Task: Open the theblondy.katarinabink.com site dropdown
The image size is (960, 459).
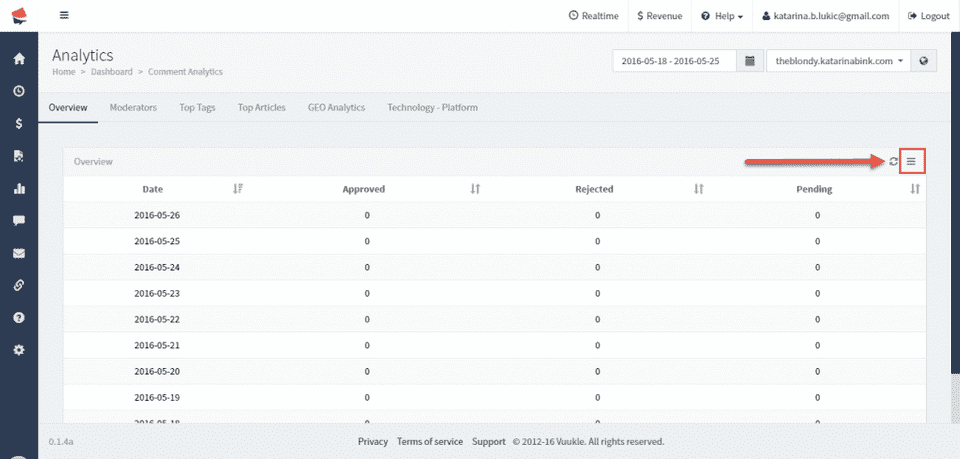Action: point(839,61)
